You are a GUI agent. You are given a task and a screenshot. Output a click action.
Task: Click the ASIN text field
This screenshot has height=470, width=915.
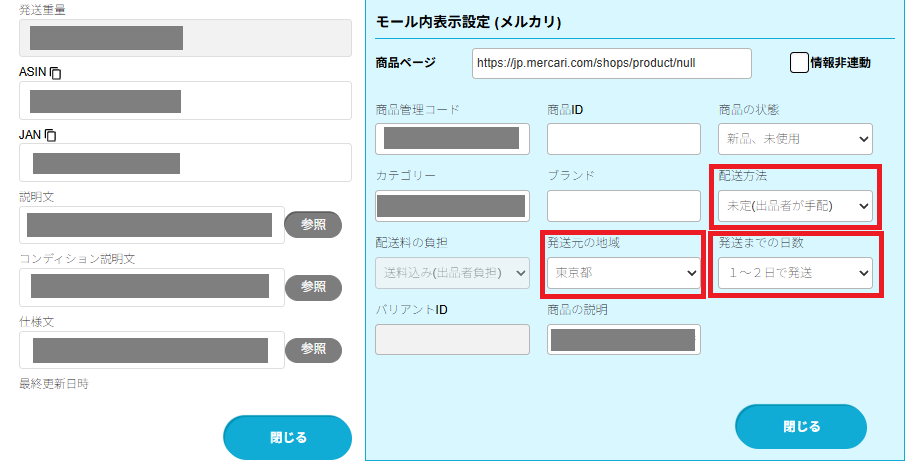(185, 101)
